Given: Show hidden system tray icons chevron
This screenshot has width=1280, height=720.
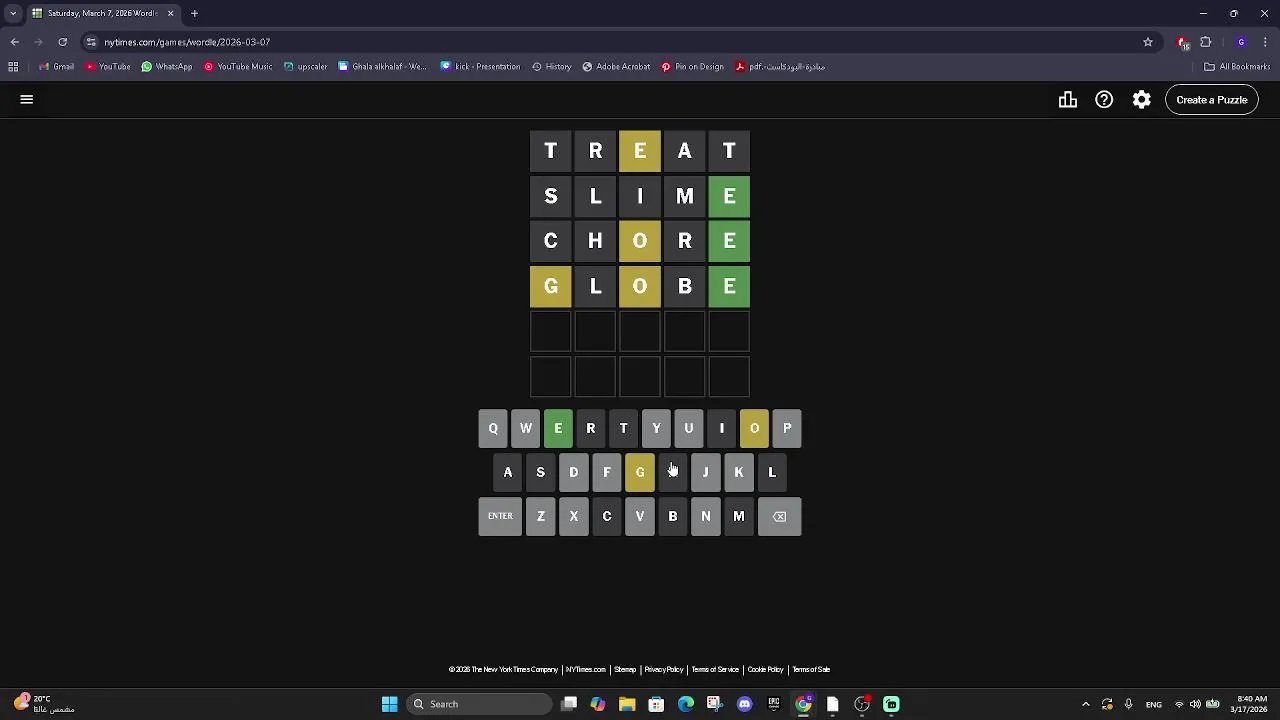Looking at the screenshot, I should click(x=1086, y=704).
